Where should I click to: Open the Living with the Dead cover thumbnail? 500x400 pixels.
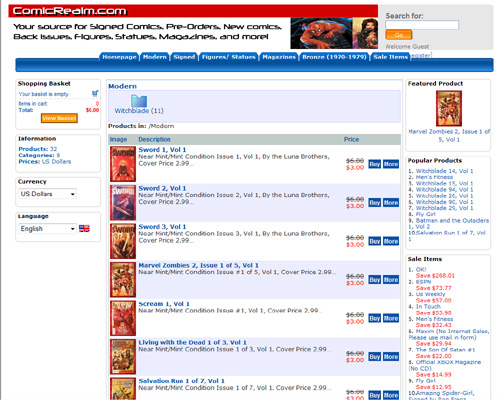(123, 357)
